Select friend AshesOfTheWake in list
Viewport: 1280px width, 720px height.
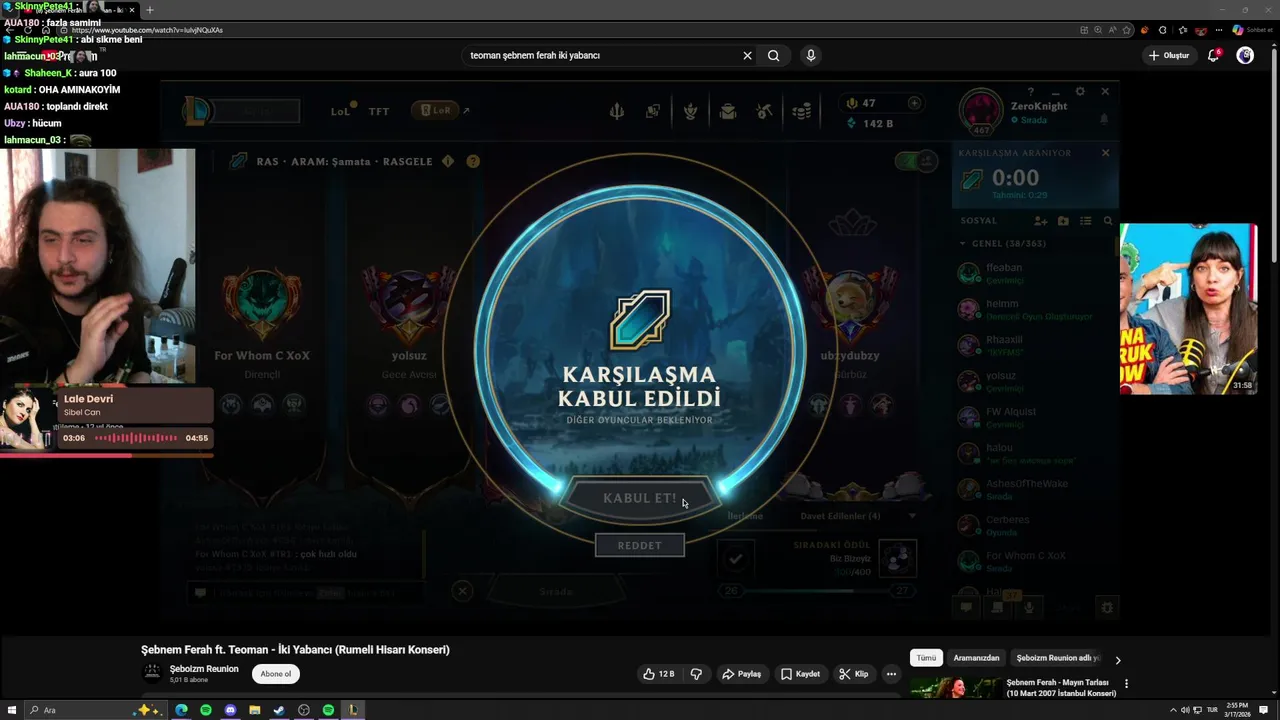click(1035, 489)
